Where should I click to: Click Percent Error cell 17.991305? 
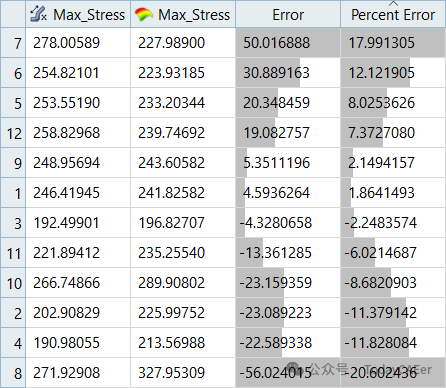pos(393,43)
